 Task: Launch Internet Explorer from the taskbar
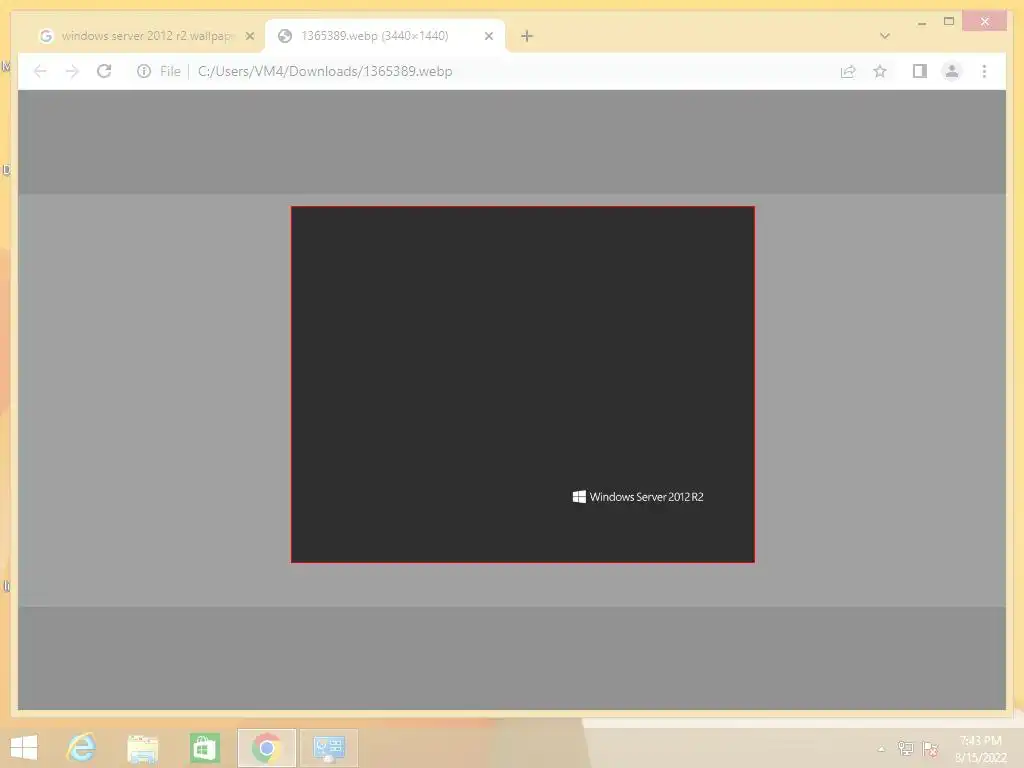tap(82, 747)
